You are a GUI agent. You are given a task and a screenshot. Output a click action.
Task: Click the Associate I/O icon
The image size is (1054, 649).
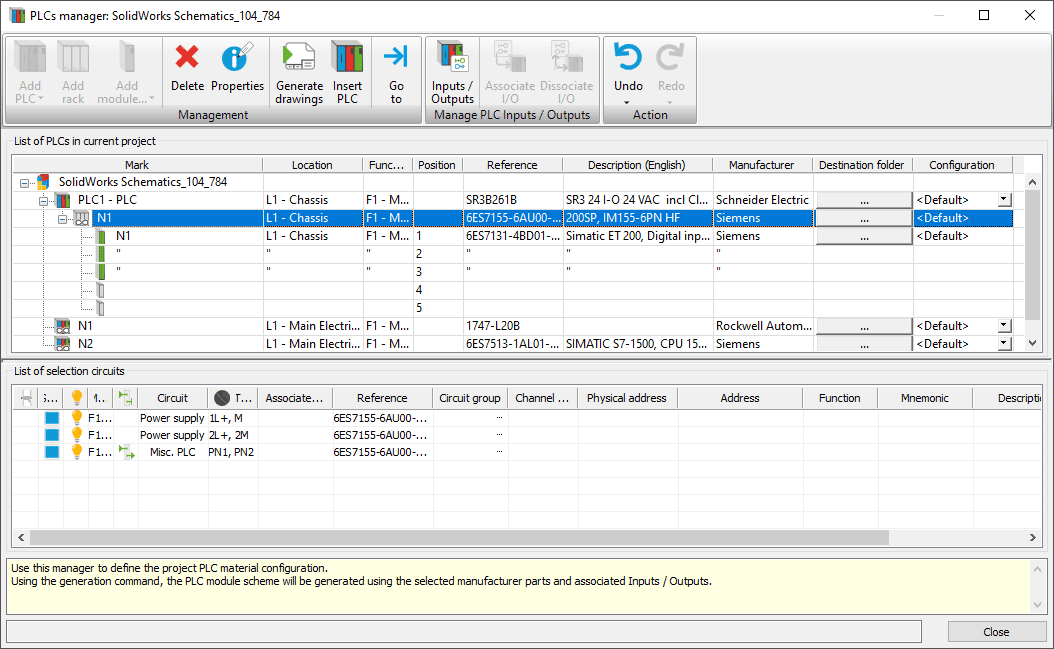510,57
